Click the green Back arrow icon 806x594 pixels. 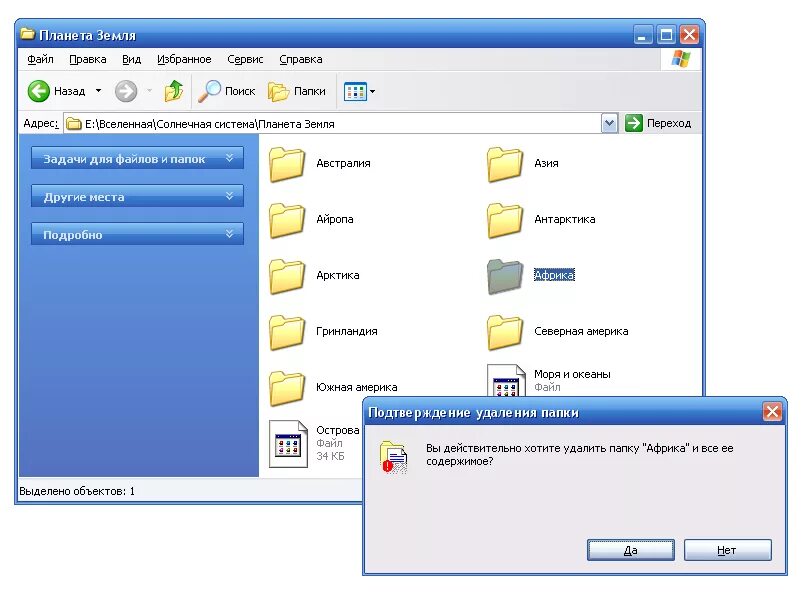coord(39,91)
